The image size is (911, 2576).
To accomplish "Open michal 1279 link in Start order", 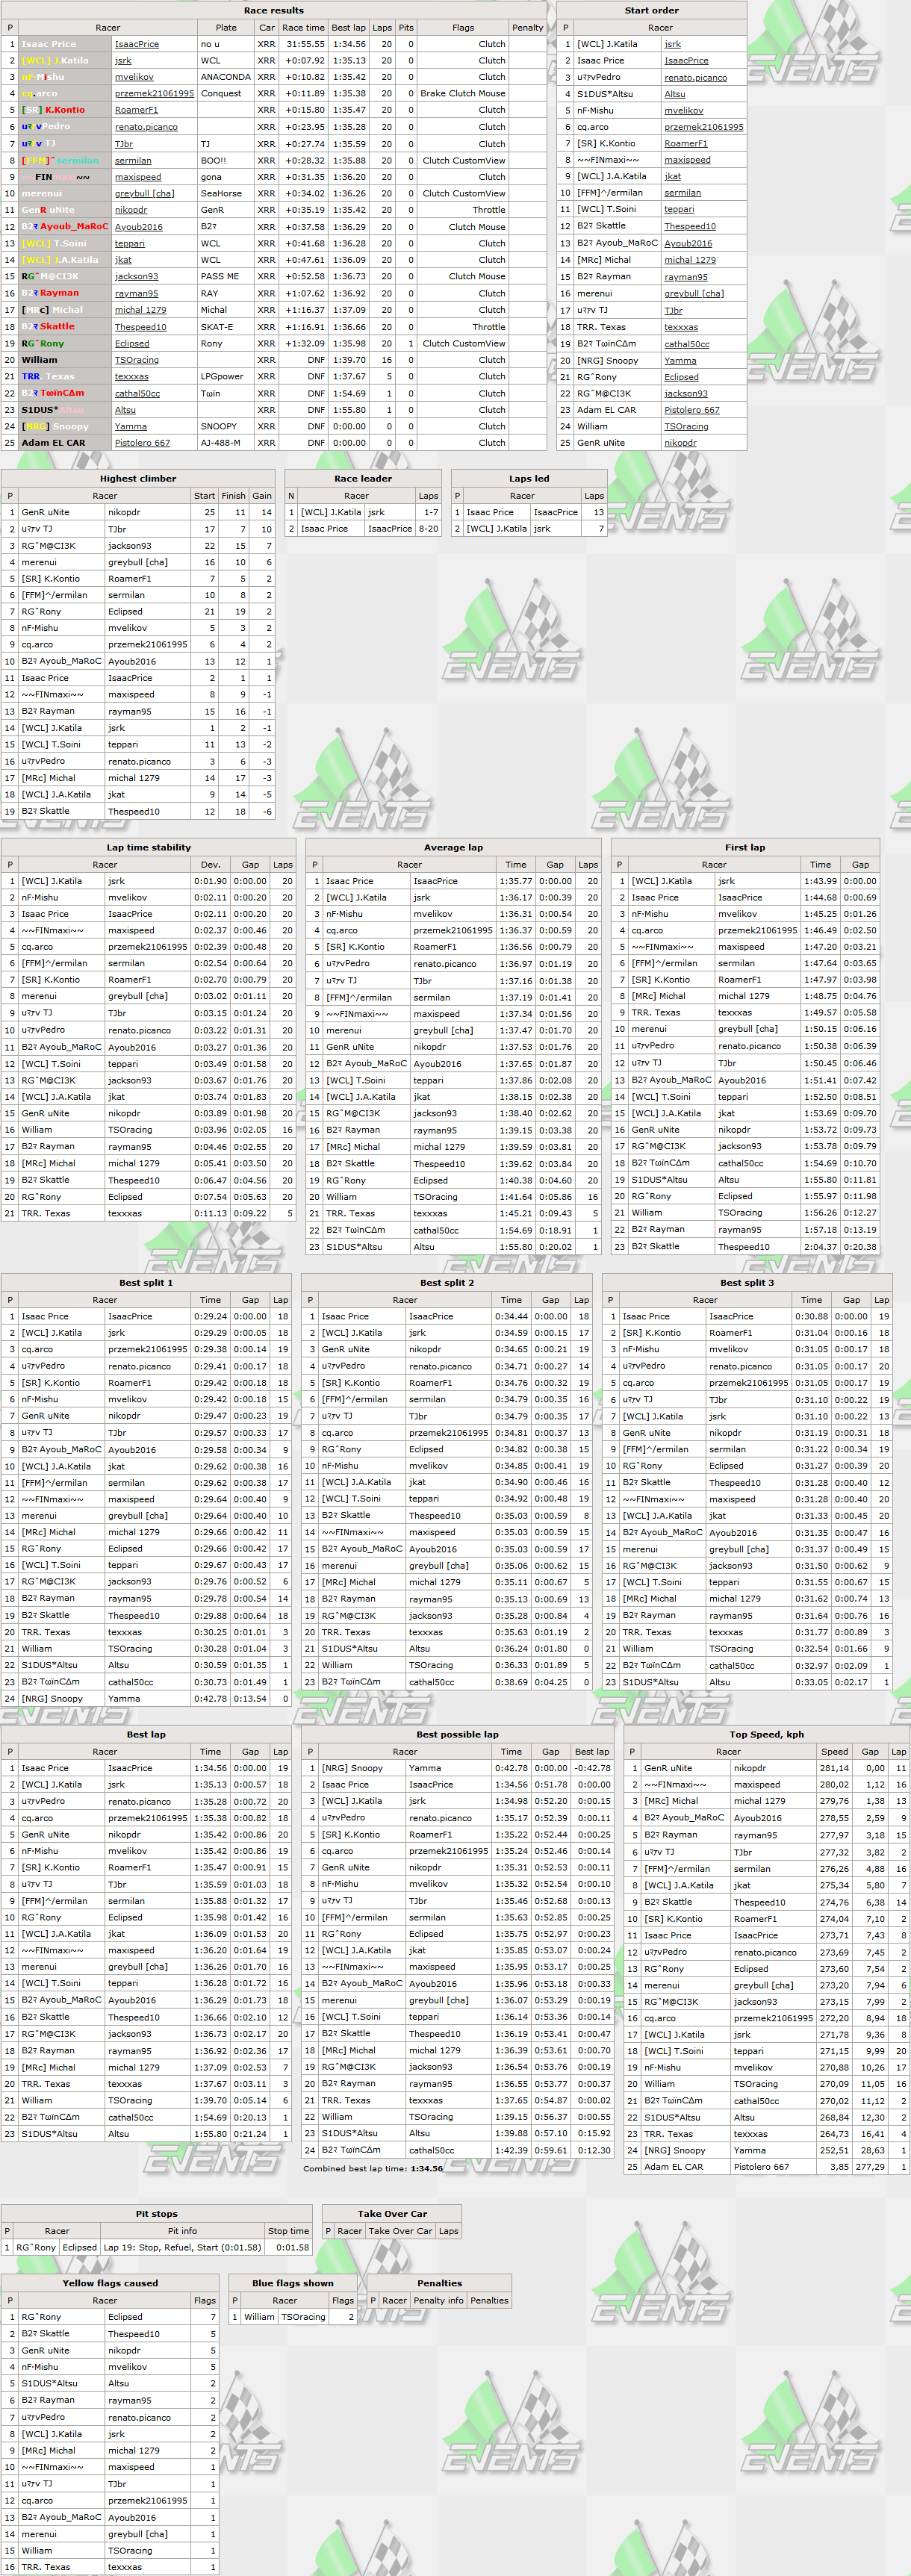I will 690,260.
